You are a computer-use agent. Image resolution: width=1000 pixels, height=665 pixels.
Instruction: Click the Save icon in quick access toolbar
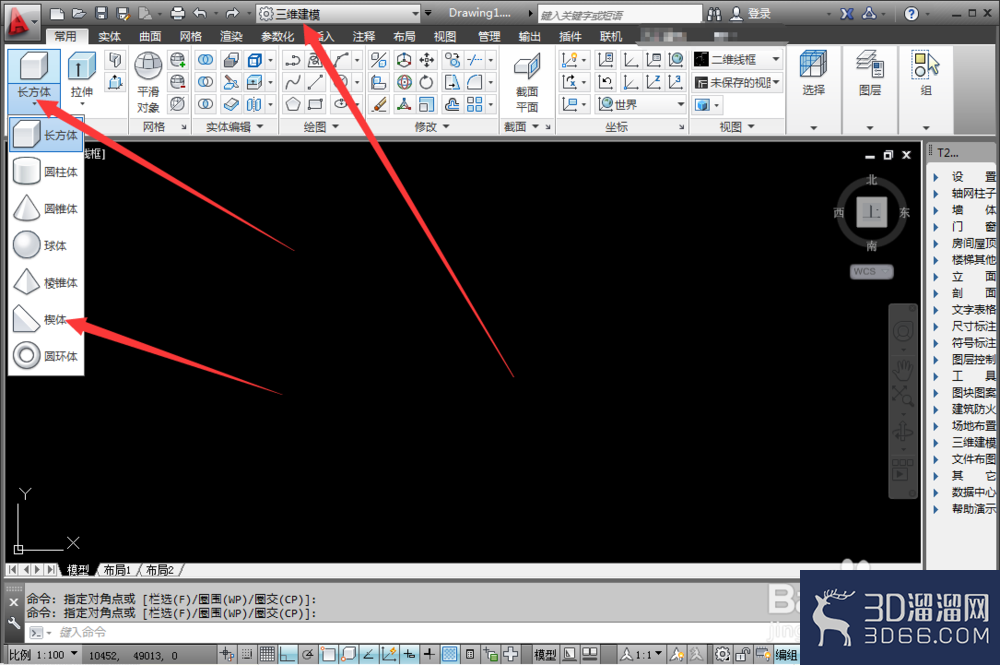coord(101,13)
